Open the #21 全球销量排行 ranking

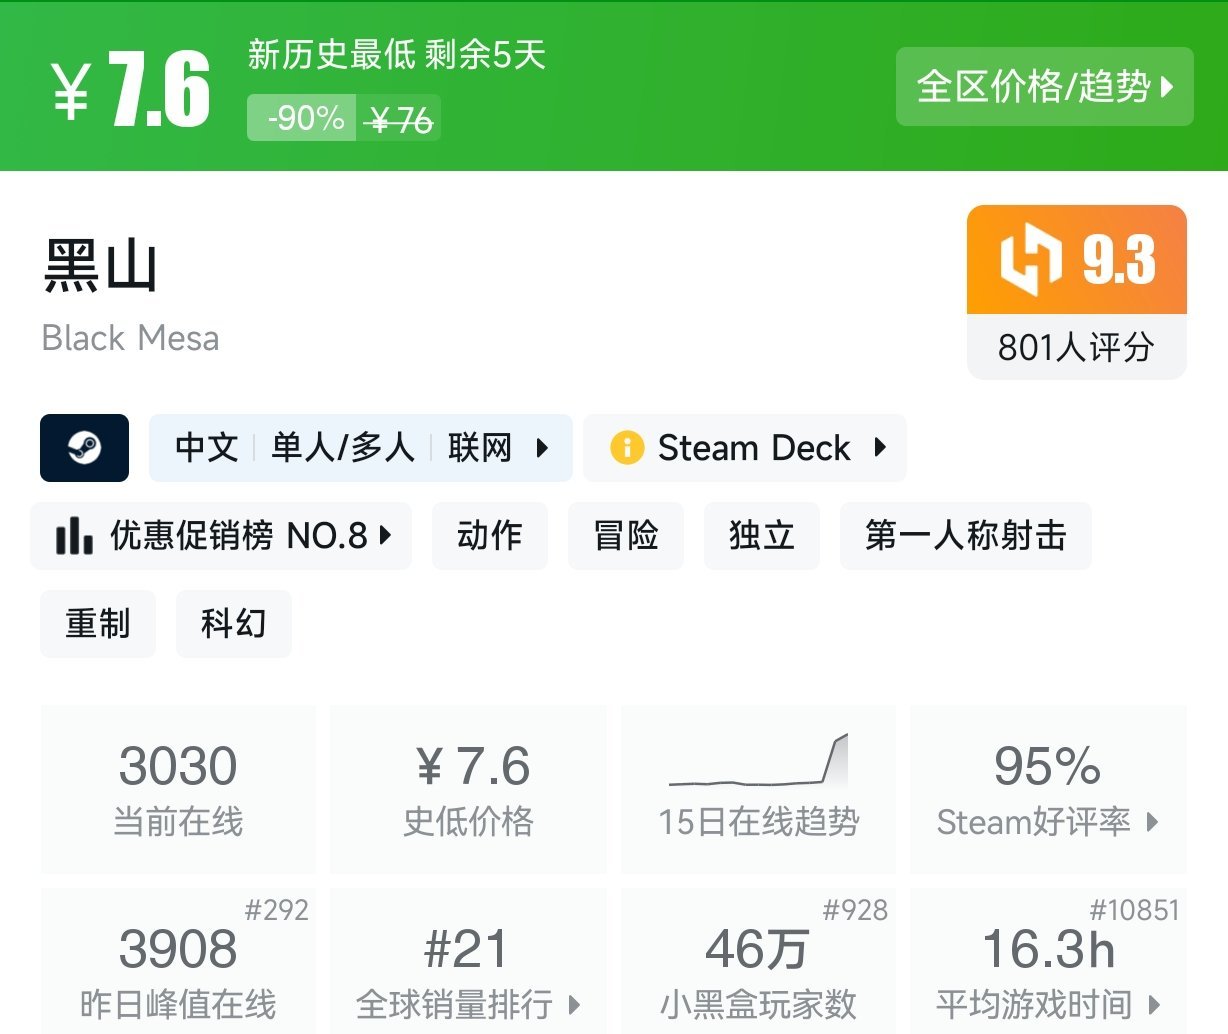pos(468,961)
